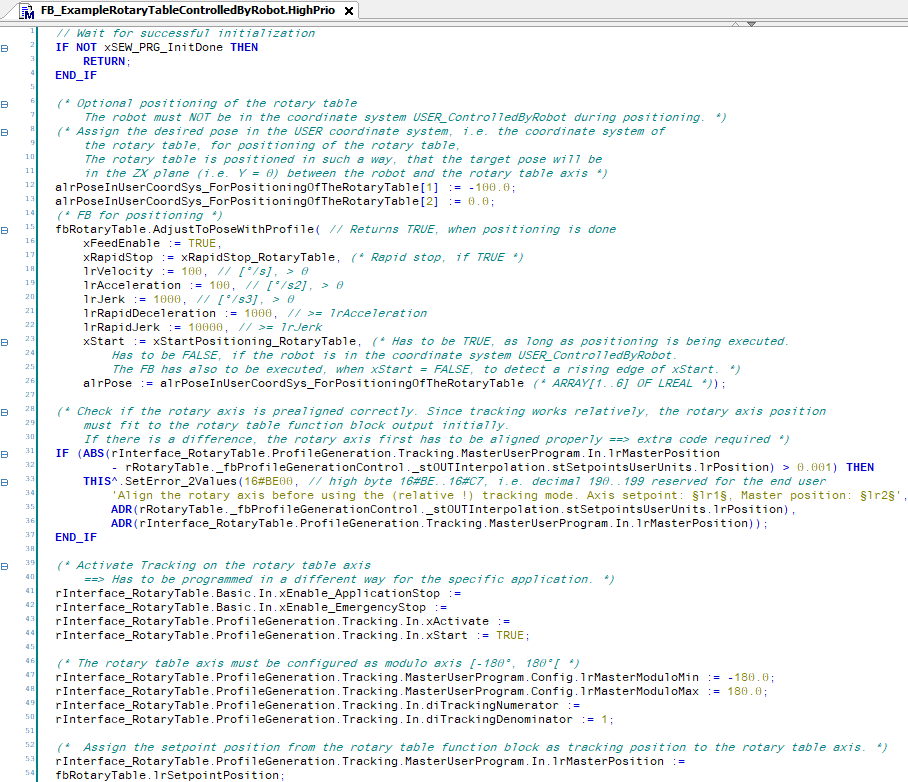The height and width of the screenshot is (782, 908).
Task: Collapse the THIS^.SetError_2Values statement
Action: (x=6, y=481)
